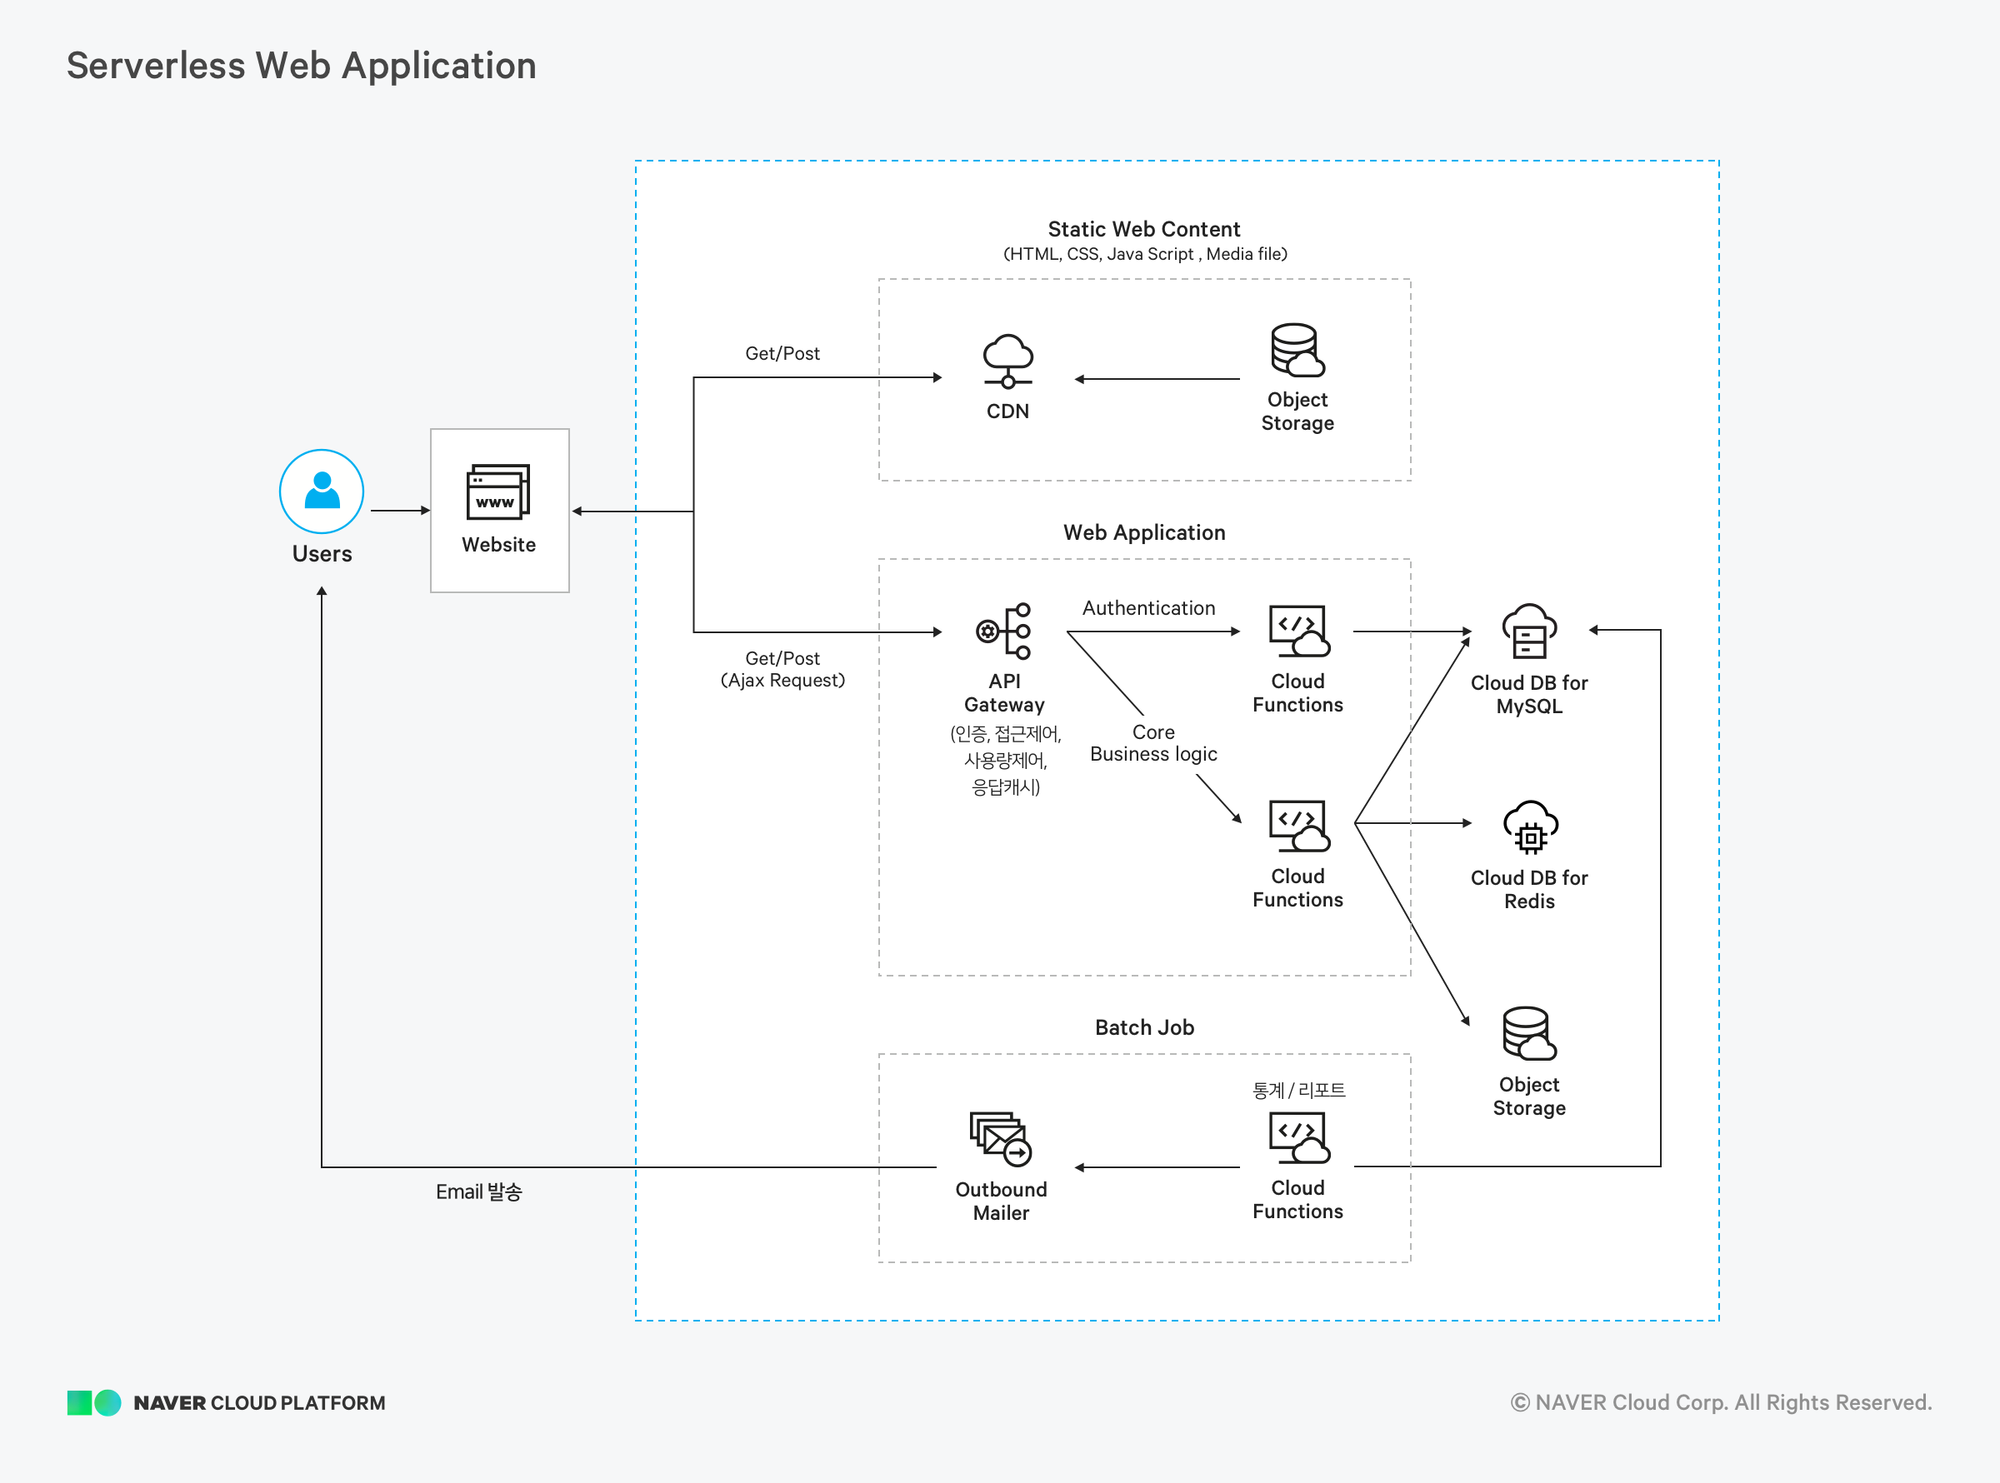Screen dimensions: 2000x1483
Task: Click the Core Business logic Cloud Functions icon
Action: pos(1298,826)
